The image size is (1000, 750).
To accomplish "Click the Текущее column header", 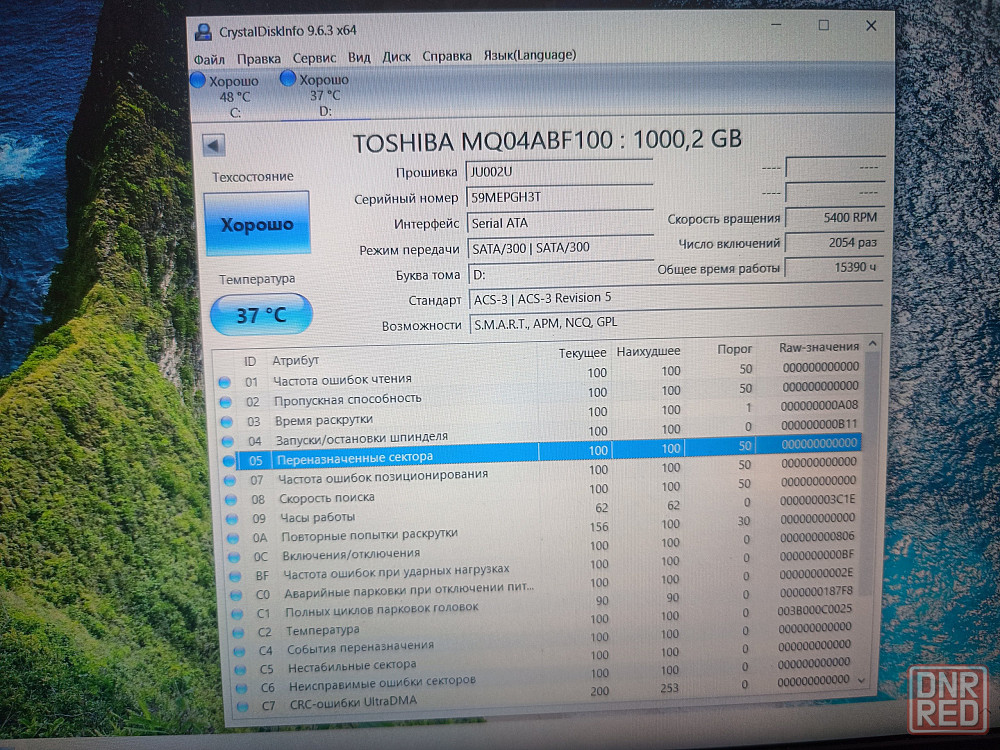I will pos(582,353).
